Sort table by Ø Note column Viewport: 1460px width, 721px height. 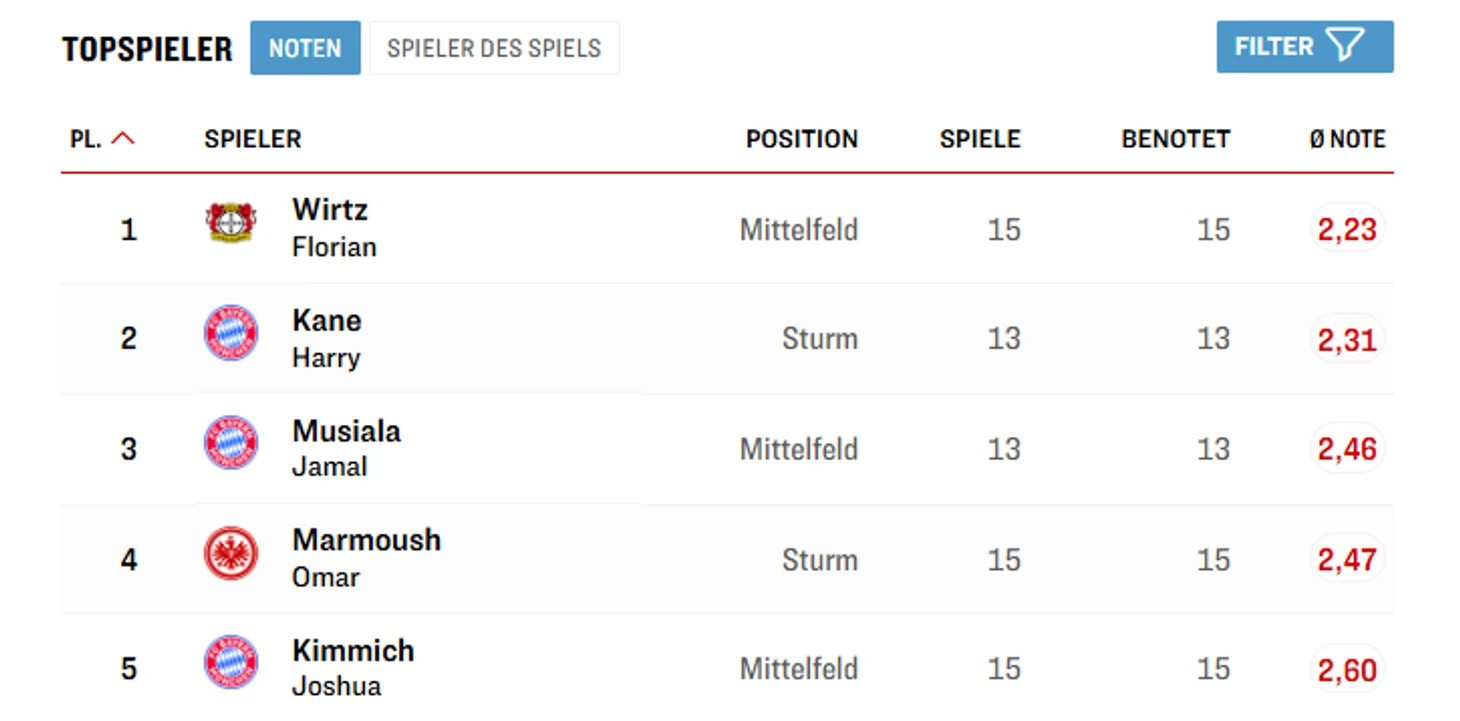coord(1347,139)
